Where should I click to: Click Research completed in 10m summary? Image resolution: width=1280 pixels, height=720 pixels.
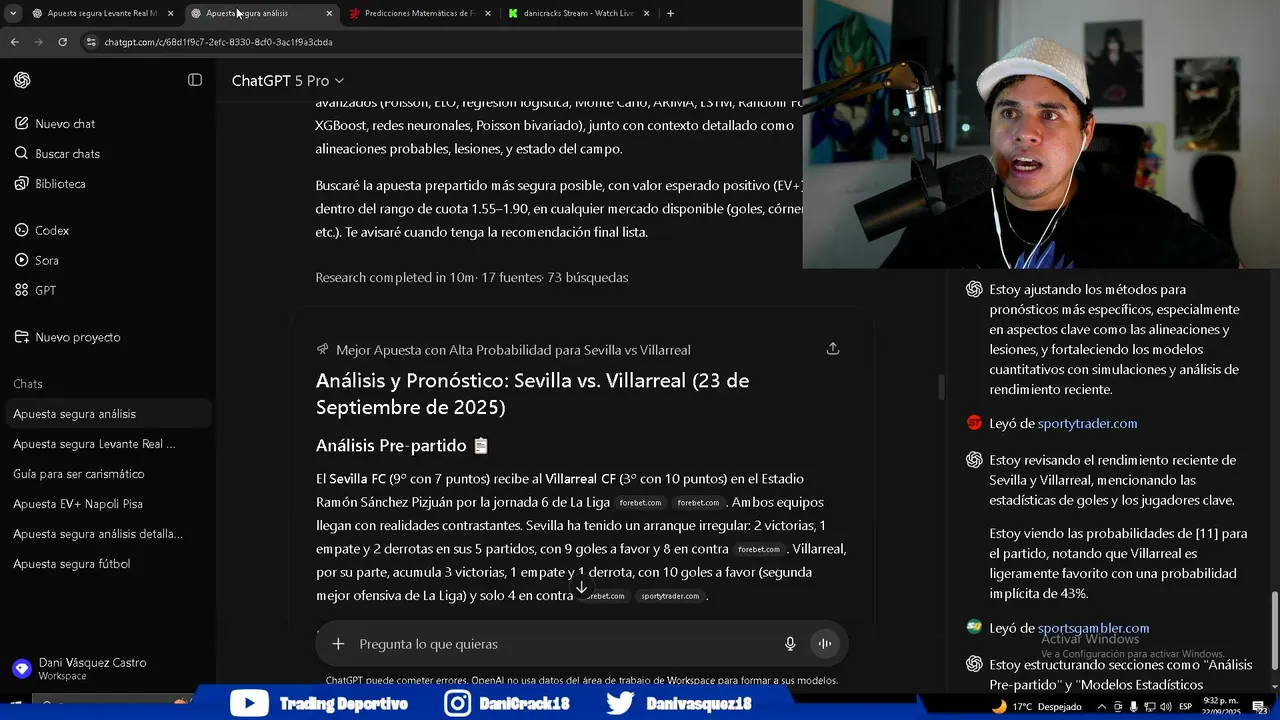point(472,277)
